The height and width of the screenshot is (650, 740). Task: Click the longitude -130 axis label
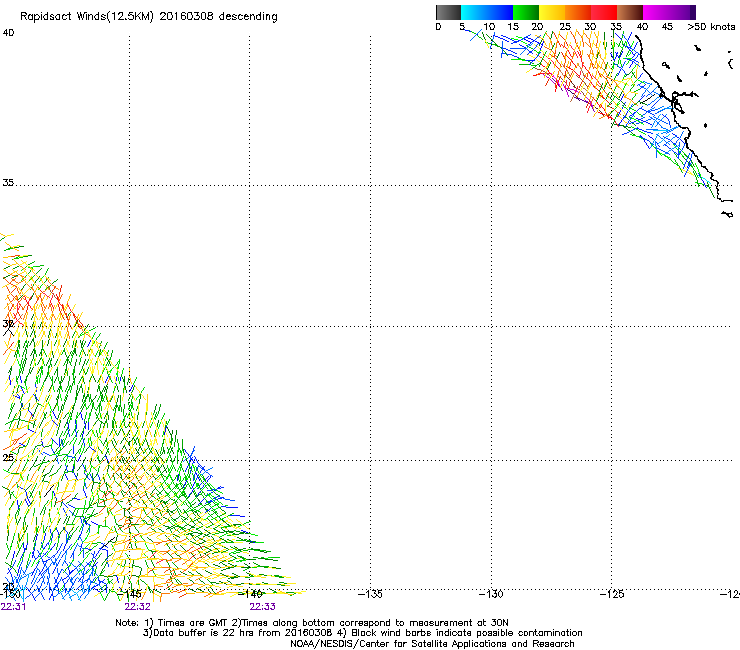(x=491, y=594)
